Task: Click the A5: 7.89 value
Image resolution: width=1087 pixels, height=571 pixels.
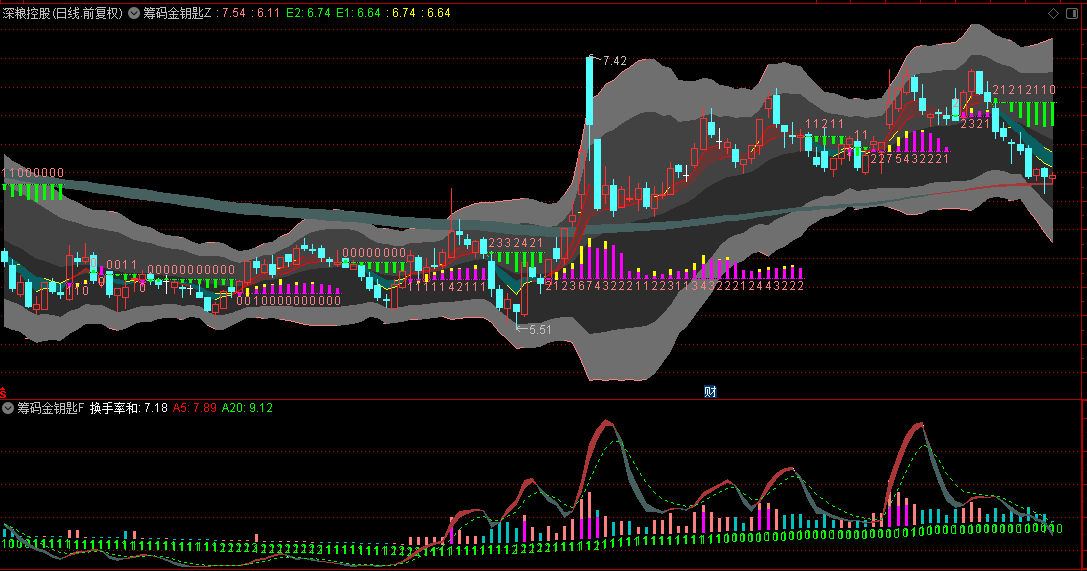Action: tap(195, 408)
